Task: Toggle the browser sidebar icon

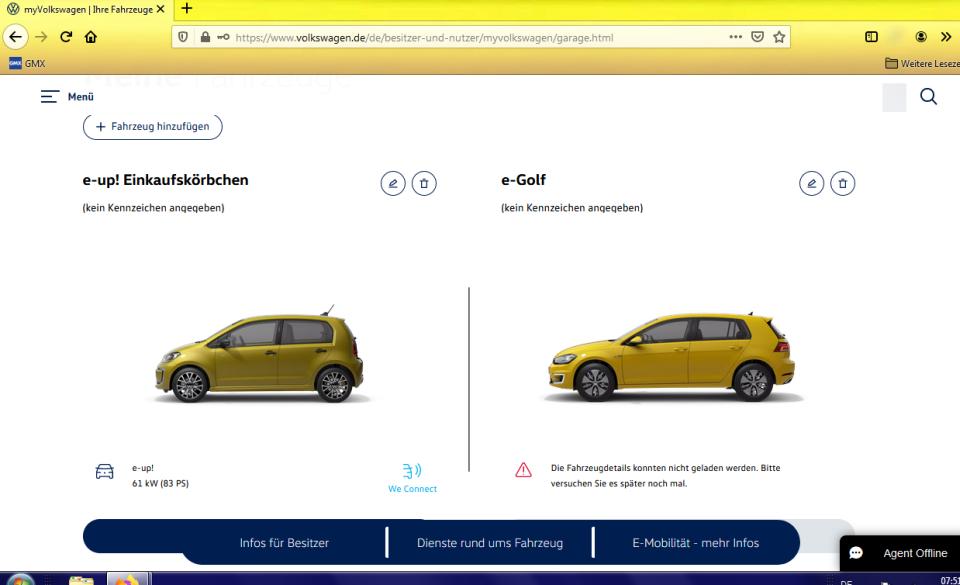Action: coord(871,37)
